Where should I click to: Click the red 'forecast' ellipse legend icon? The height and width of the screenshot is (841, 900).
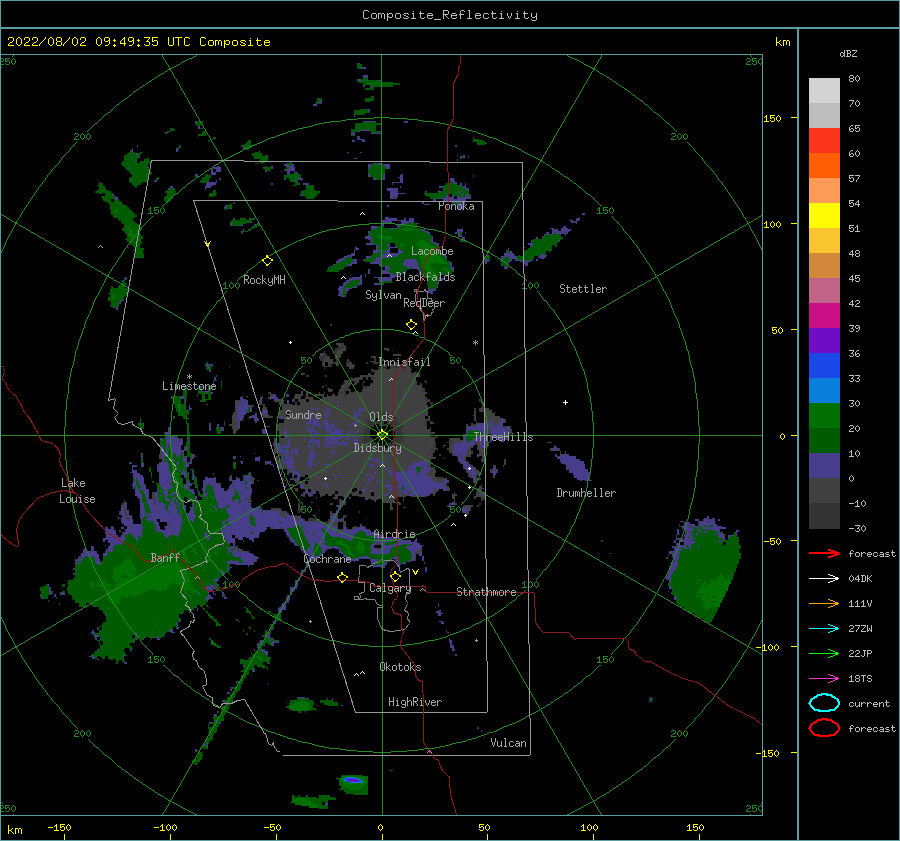pos(824,728)
